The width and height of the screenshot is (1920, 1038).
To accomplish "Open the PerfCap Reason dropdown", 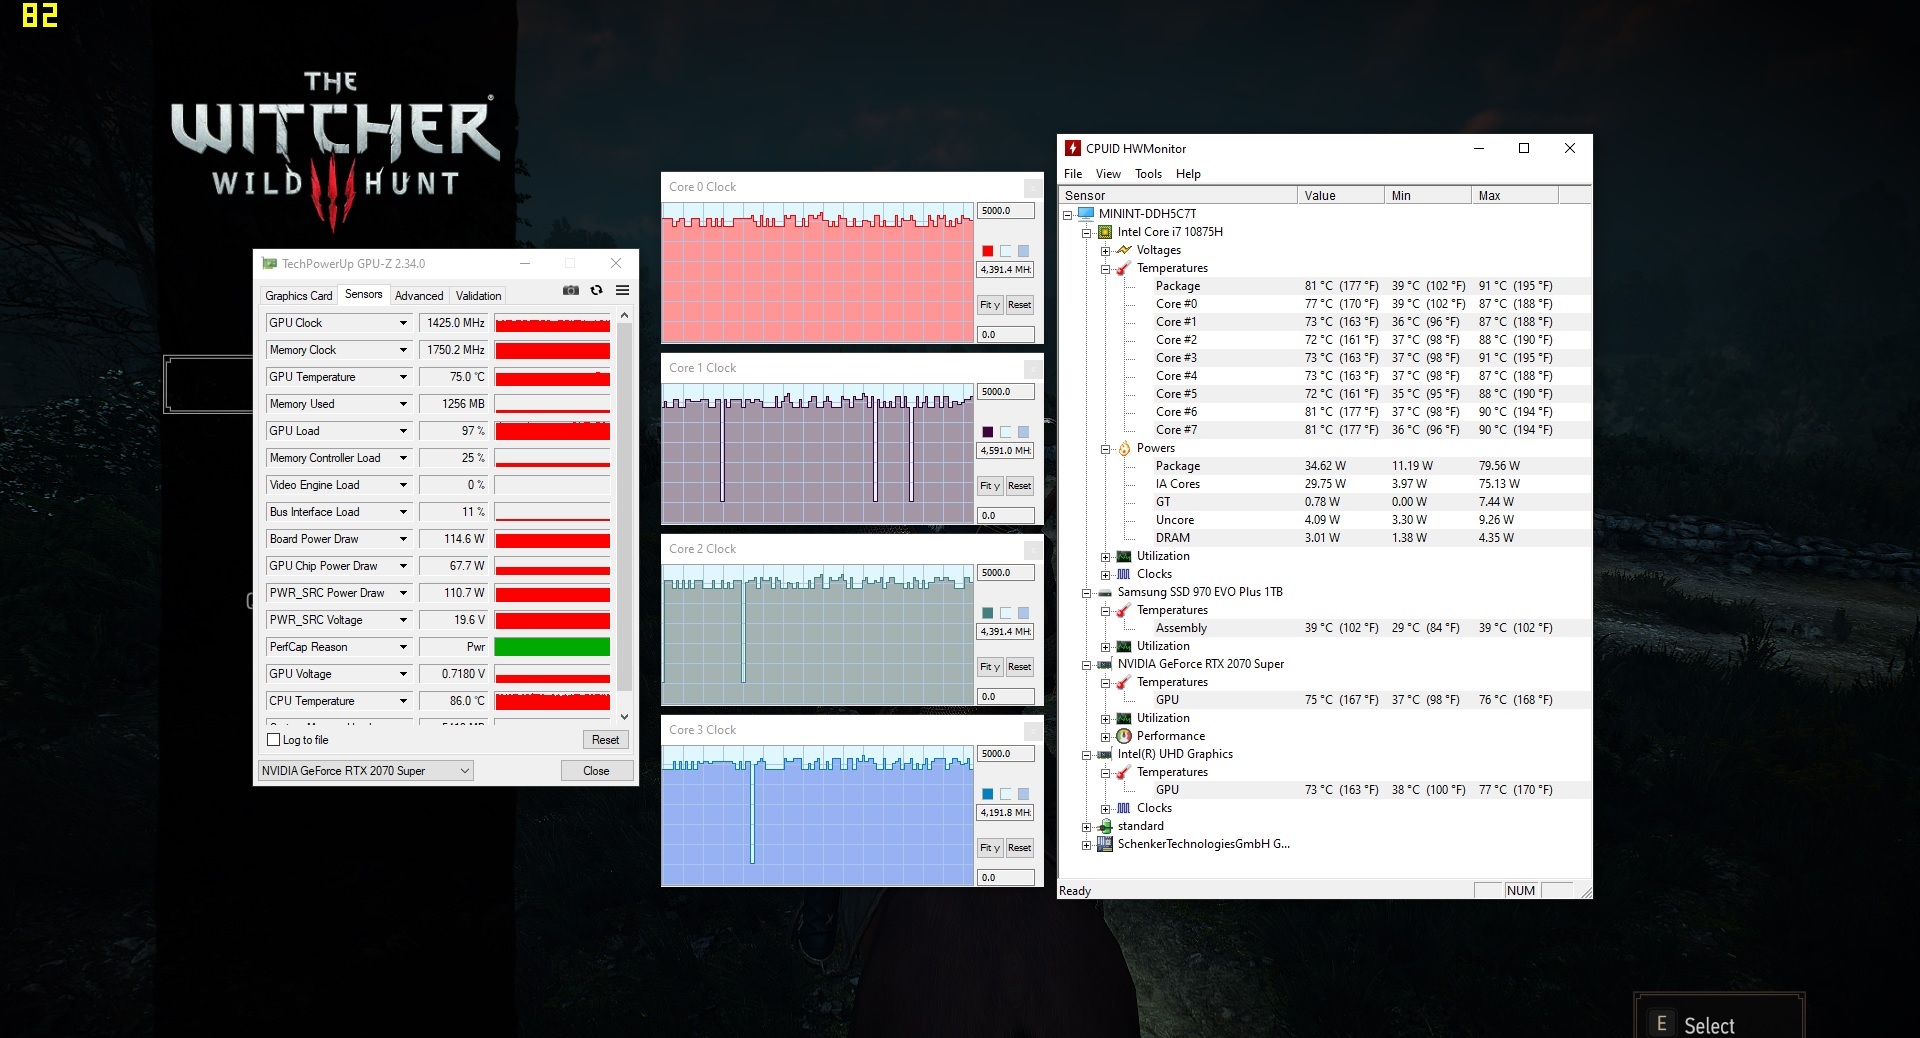I will click(x=403, y=647).
